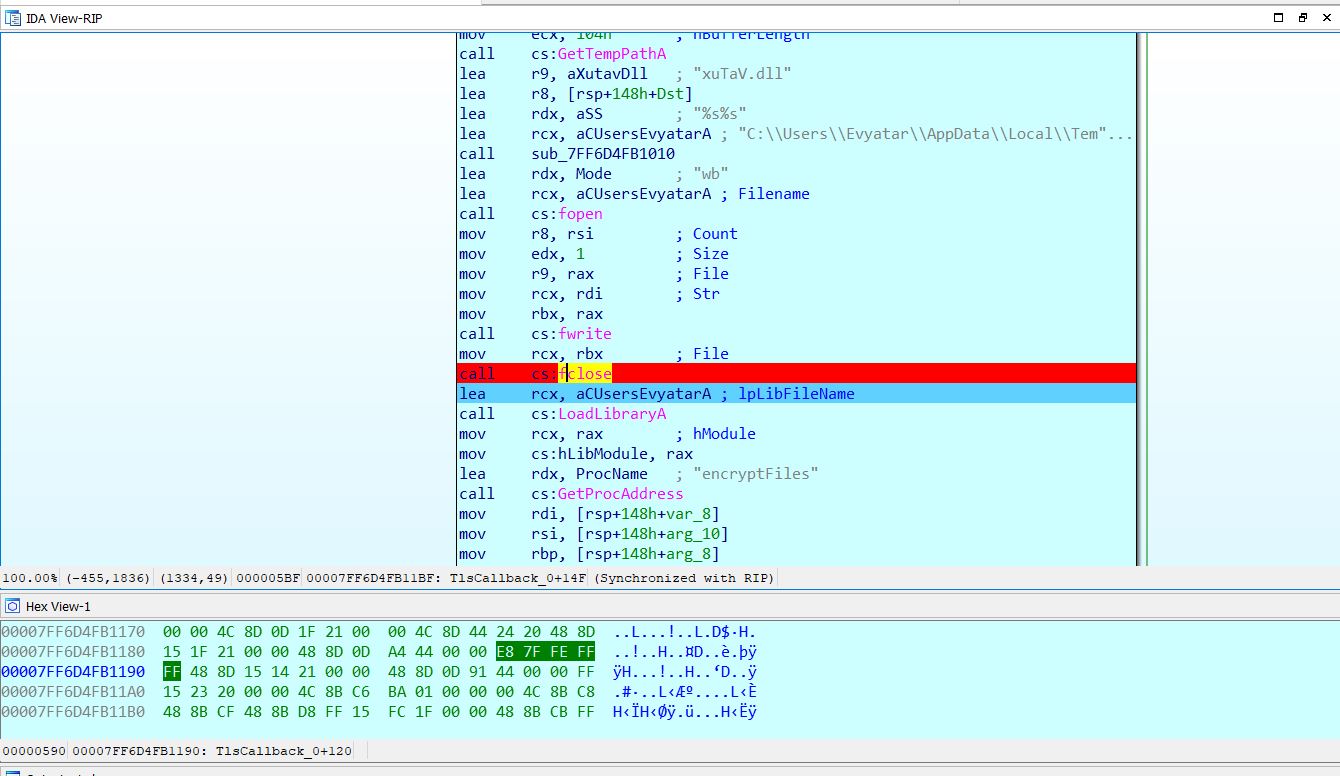The image size is (1340, 776).
Task: Click the 00000590 offset in hex status bar
Action: [x=33, y=750]
